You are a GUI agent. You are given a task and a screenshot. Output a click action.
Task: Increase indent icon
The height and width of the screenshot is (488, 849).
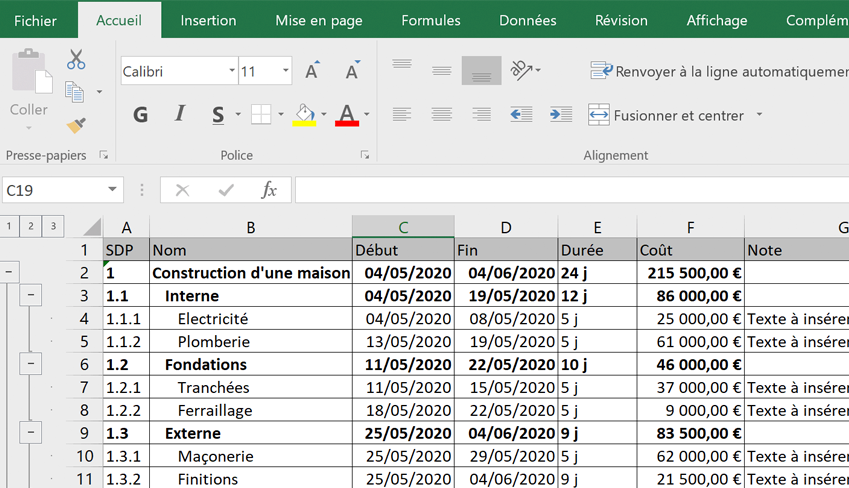(561, 114)
